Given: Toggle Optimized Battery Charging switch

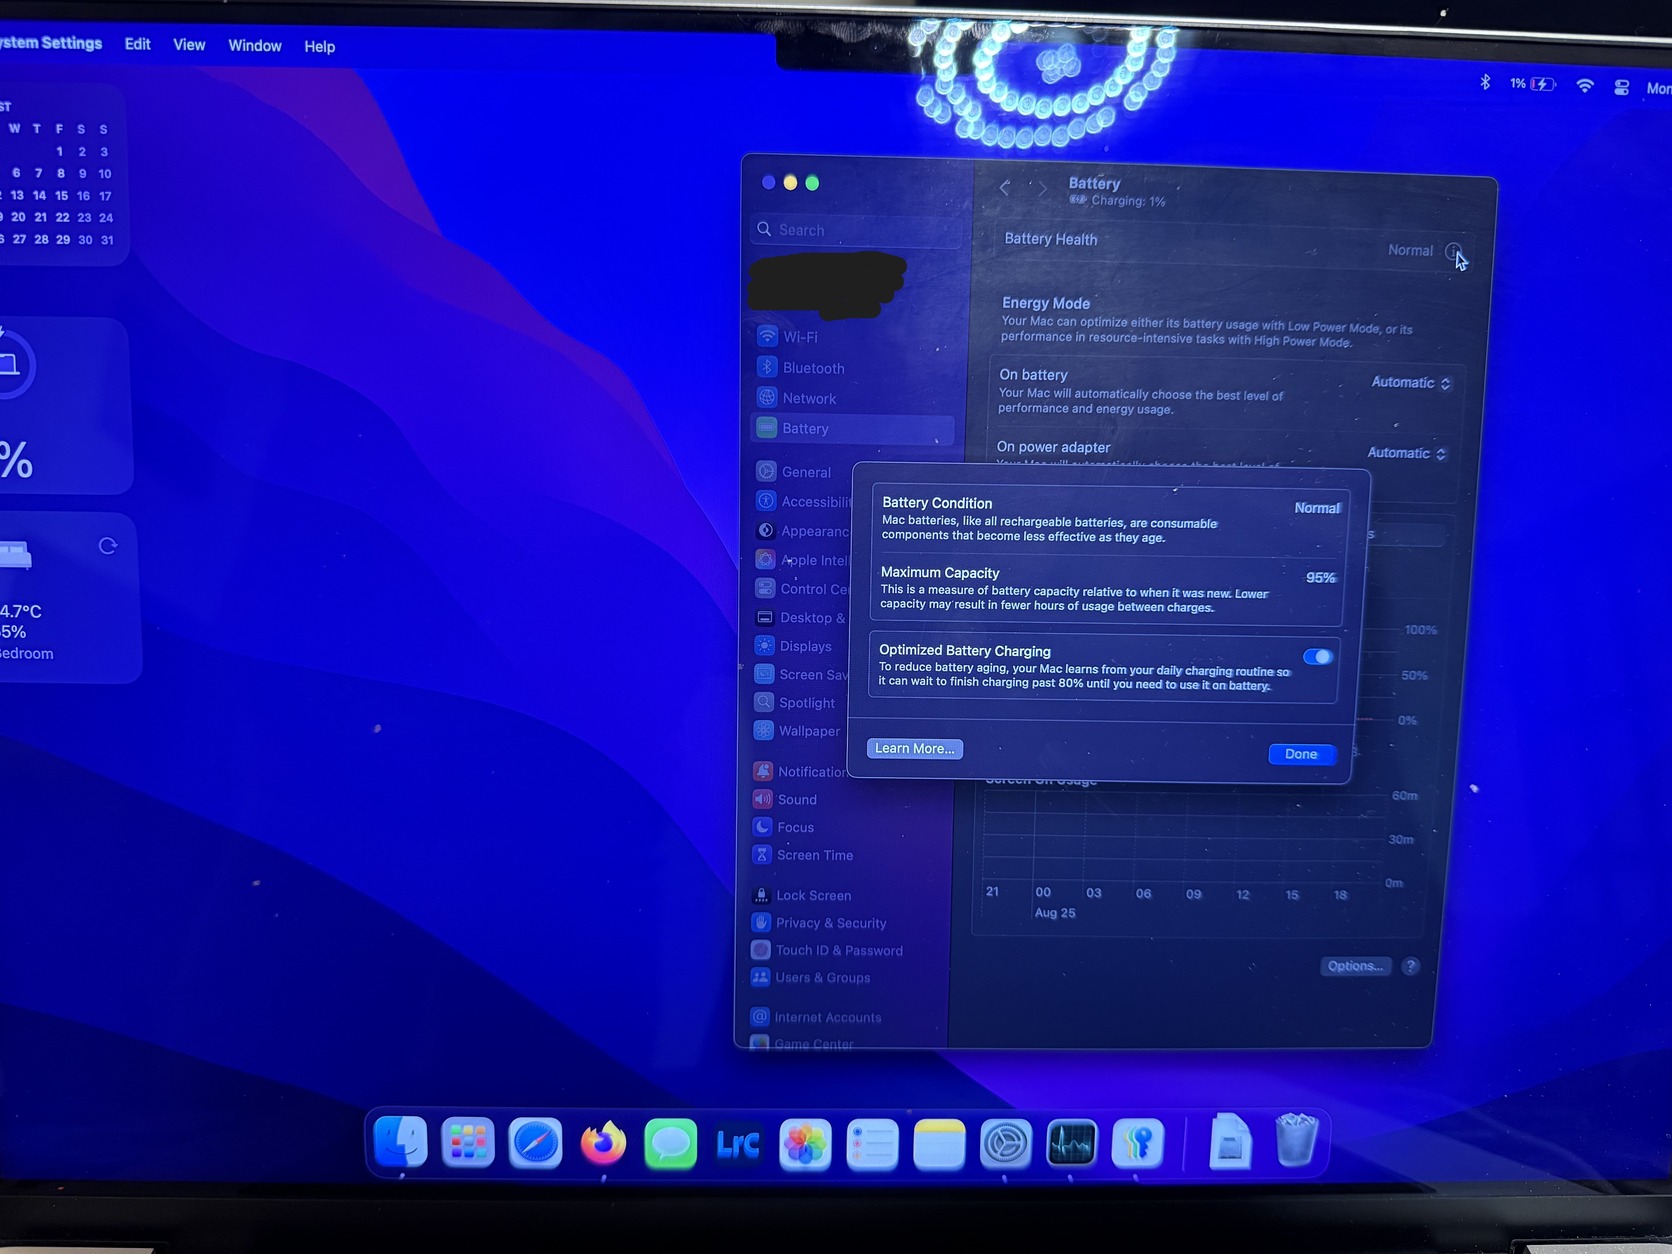Looking at the screenshot, I should [x=1318, y=657].
